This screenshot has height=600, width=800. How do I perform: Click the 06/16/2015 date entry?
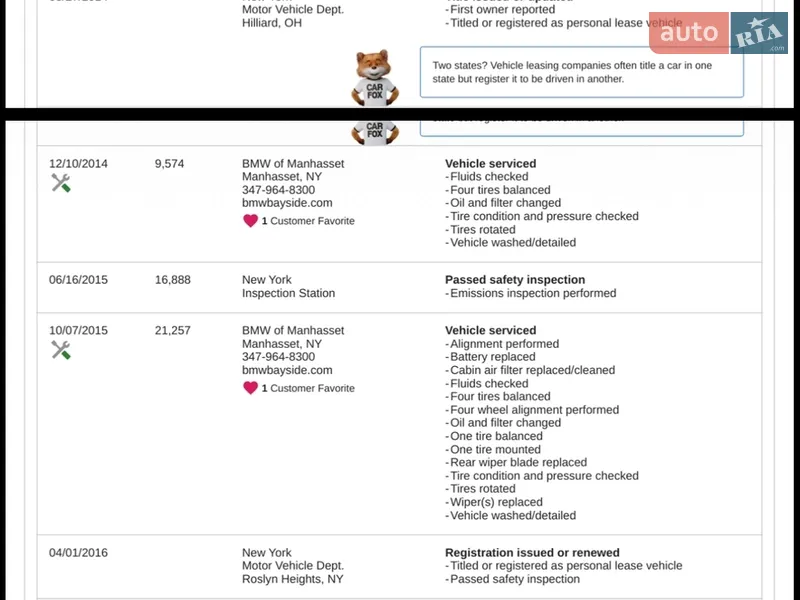click(x=78, y=280)
